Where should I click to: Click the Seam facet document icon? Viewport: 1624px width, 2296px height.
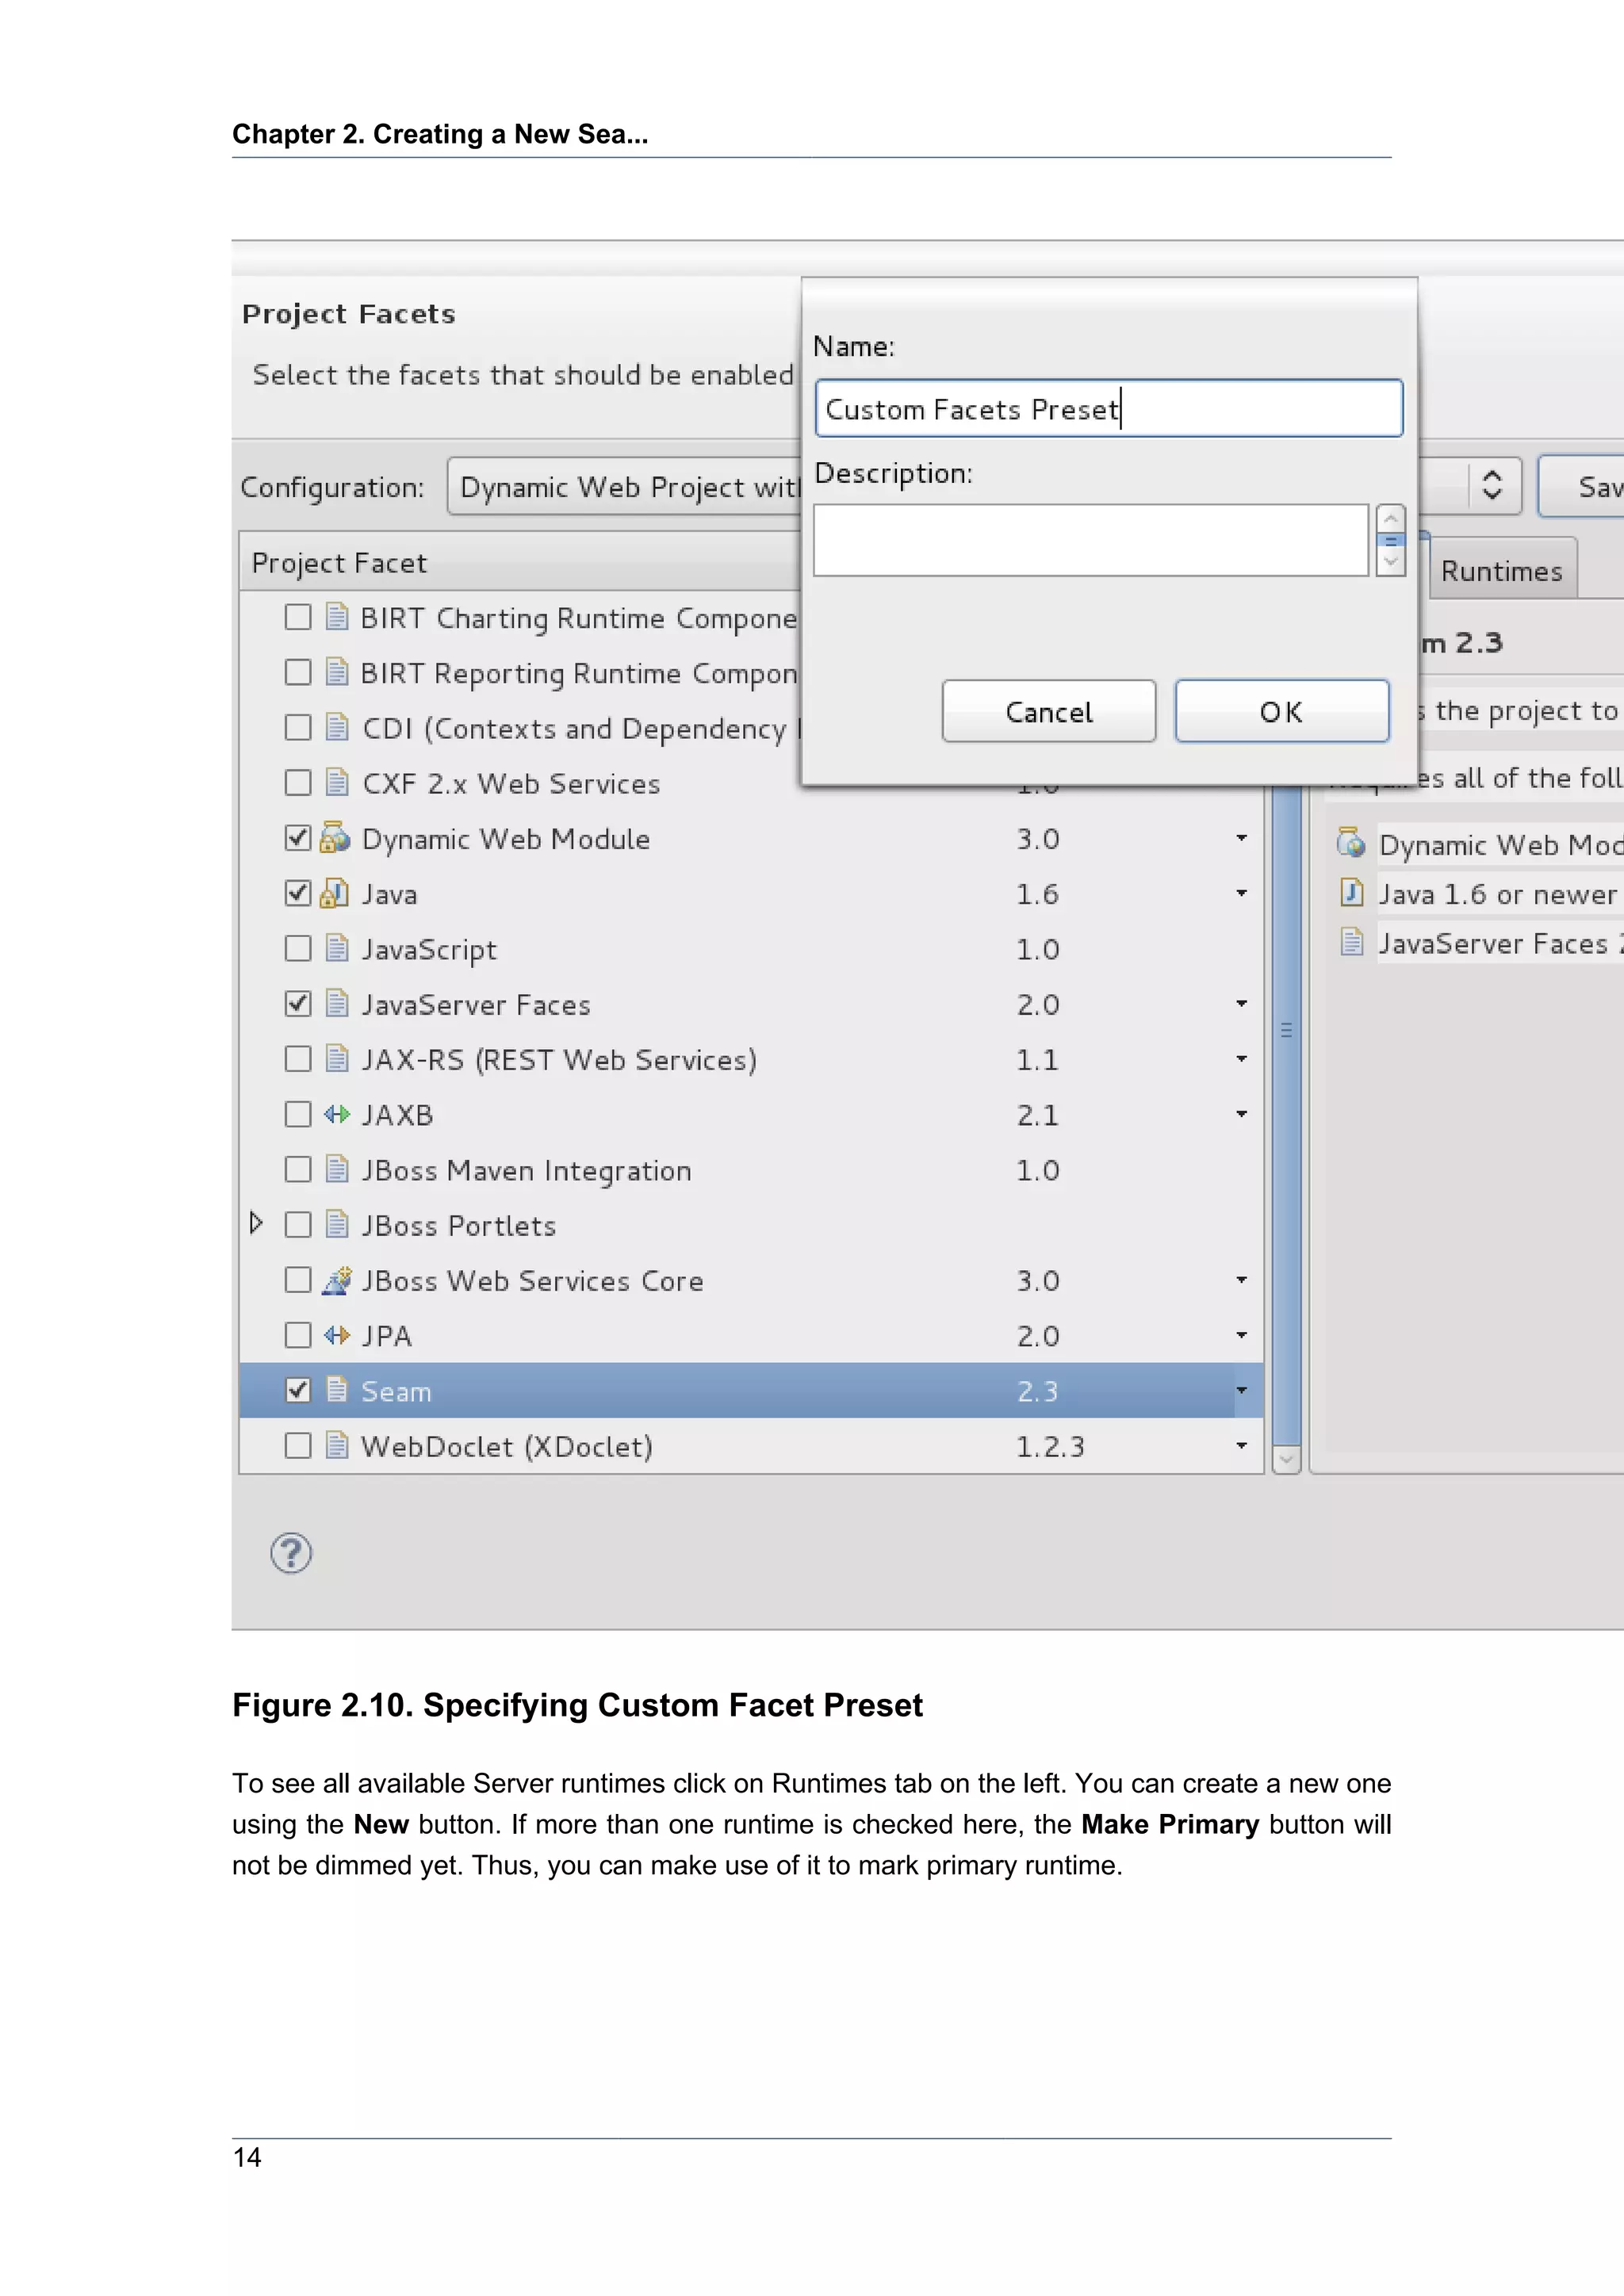[337, 1390]
